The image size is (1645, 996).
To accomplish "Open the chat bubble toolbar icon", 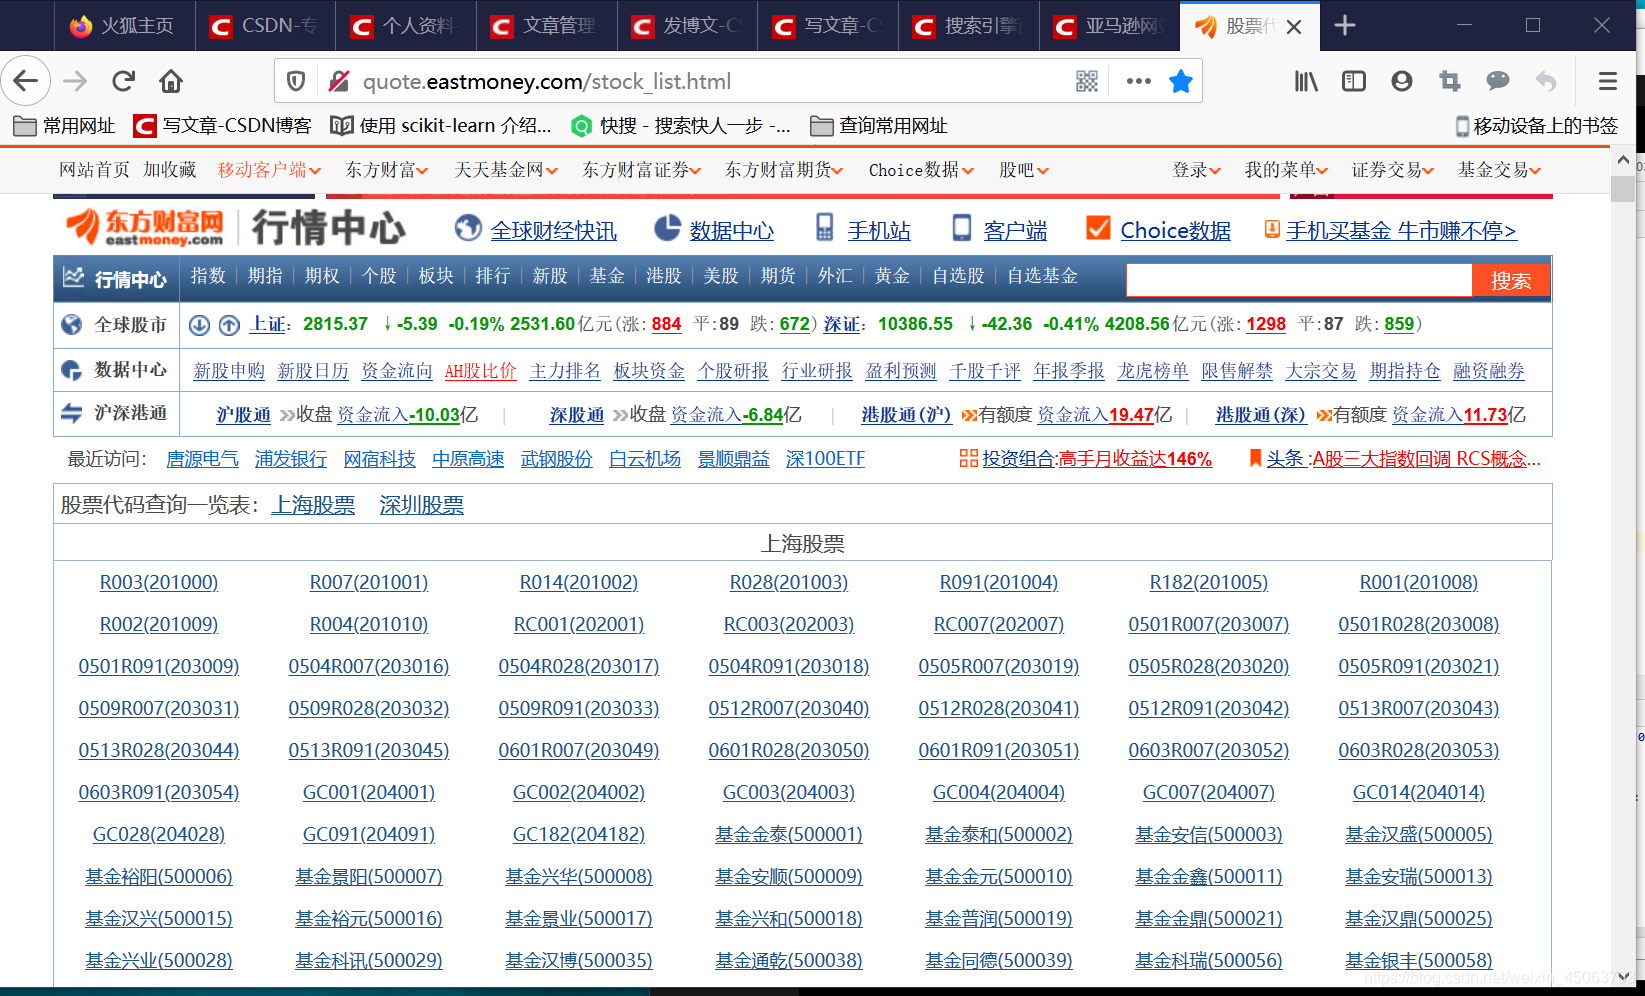I will [x=1498, y=81].
